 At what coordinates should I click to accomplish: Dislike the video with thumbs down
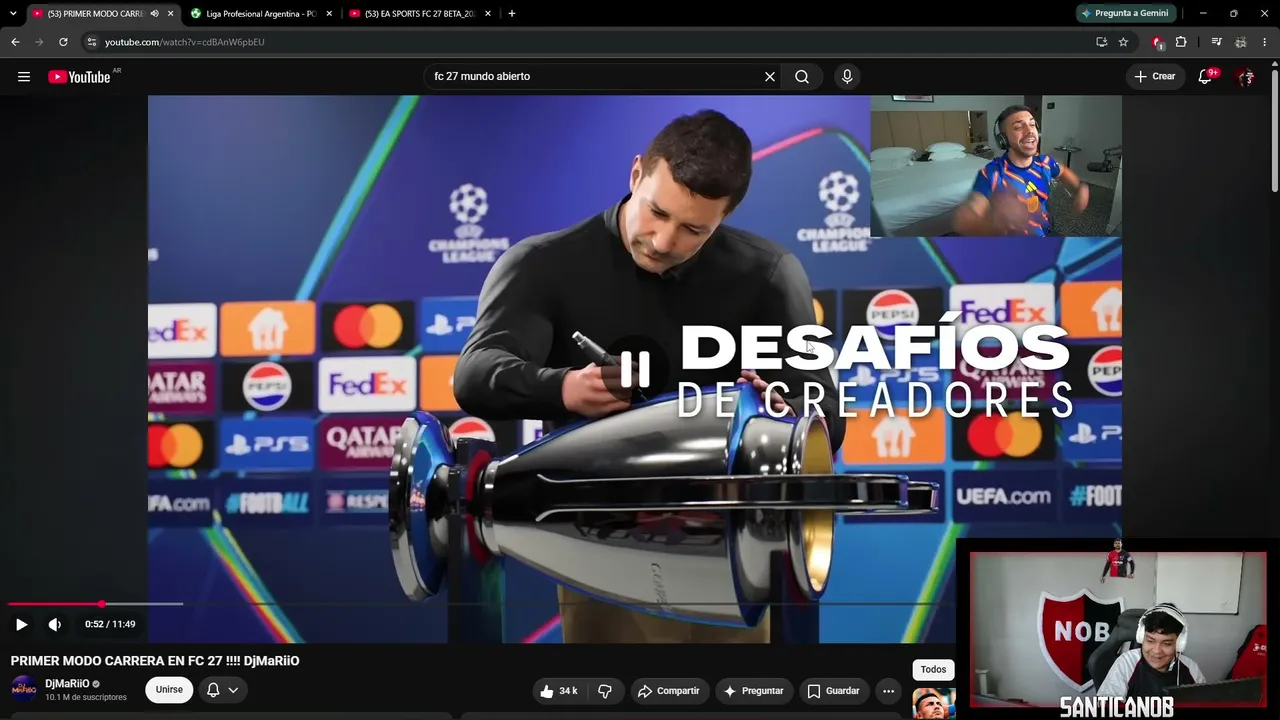[605, 691]
